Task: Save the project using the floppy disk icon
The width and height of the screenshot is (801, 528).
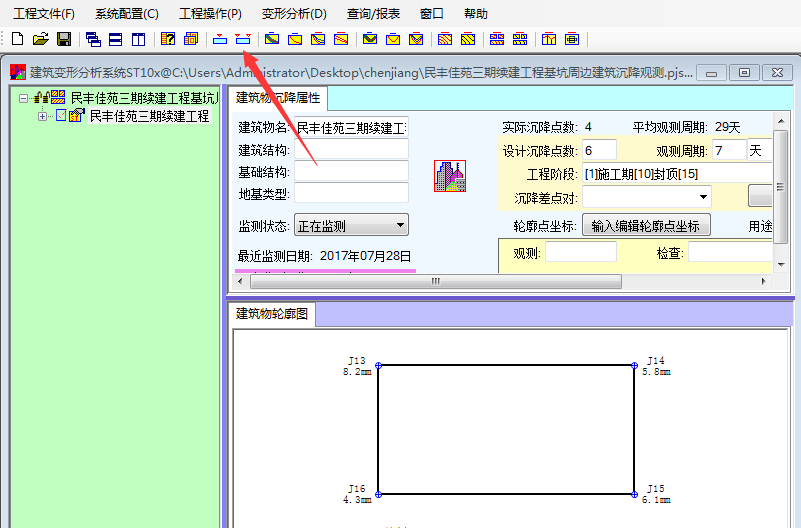Action: coord(63,39)
